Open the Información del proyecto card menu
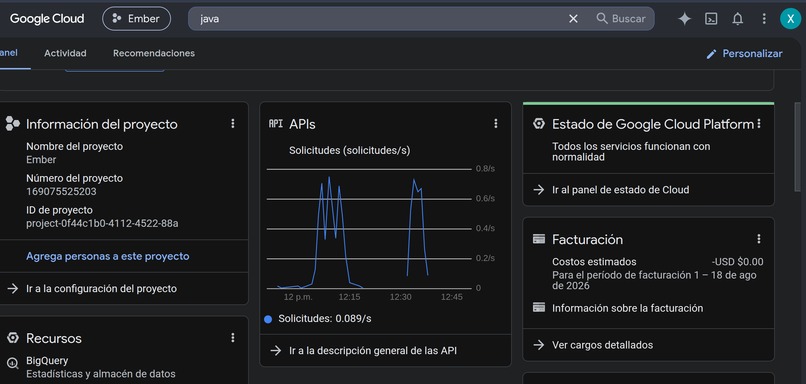This screenshot has width=806, height=384. pyautogui.click(x=233, y=123)
